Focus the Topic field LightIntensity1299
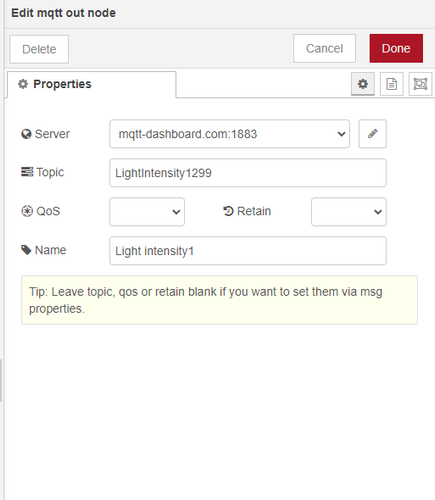Image resolution: width=435 pixels, height=500 pixels. [248, 173]
